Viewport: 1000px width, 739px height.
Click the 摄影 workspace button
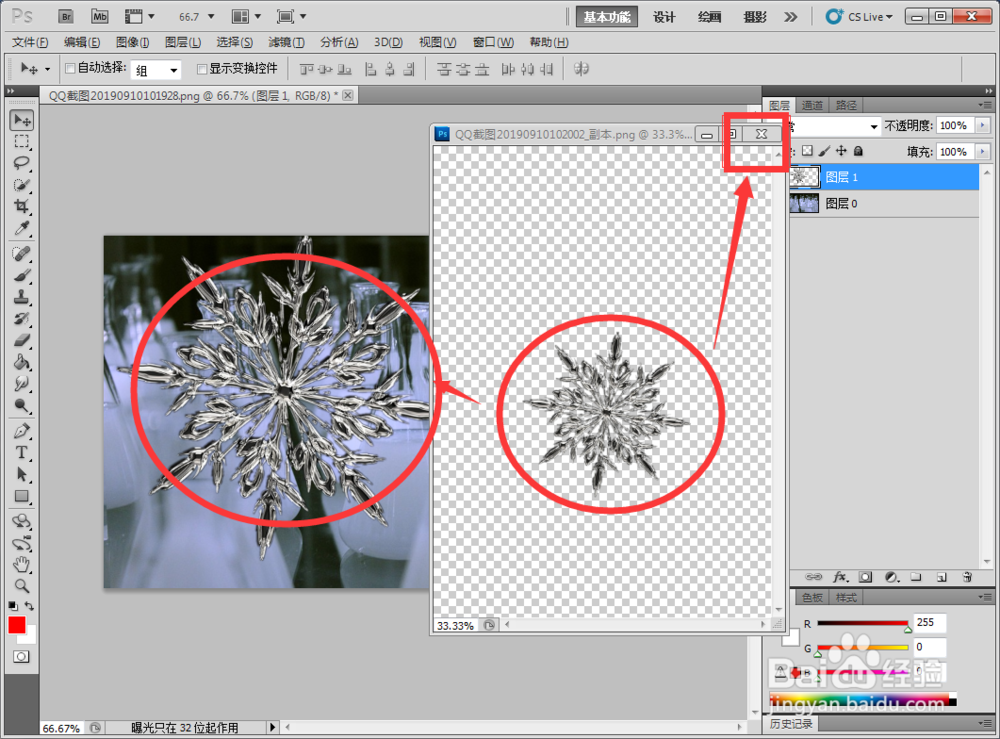(753, 16)
